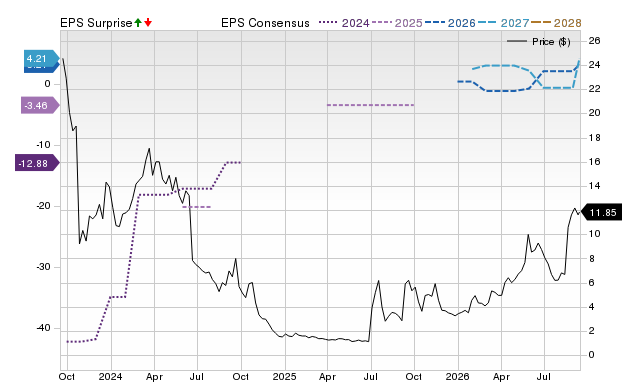640x382 pixels.
Task: Click the 11.85 current price flag
Action: coord(601,212)
